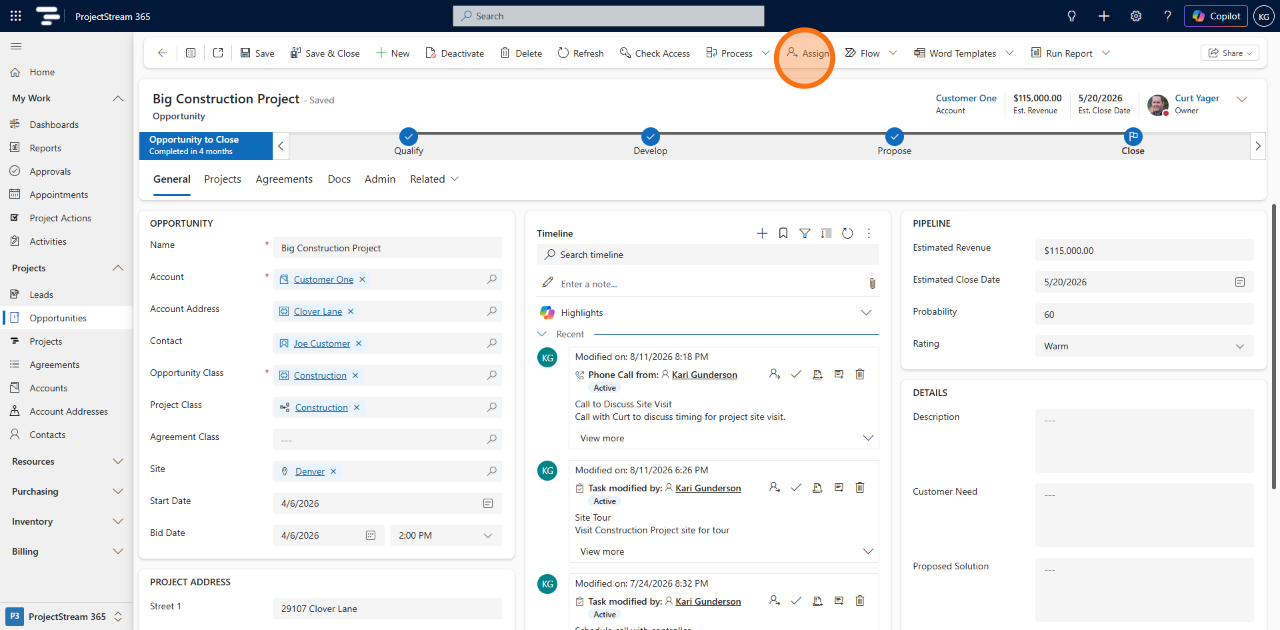Attach a file using the paperclip icon
This screenshot has height=630, width=1280.
pyautogui.click(x=872, y=284)
